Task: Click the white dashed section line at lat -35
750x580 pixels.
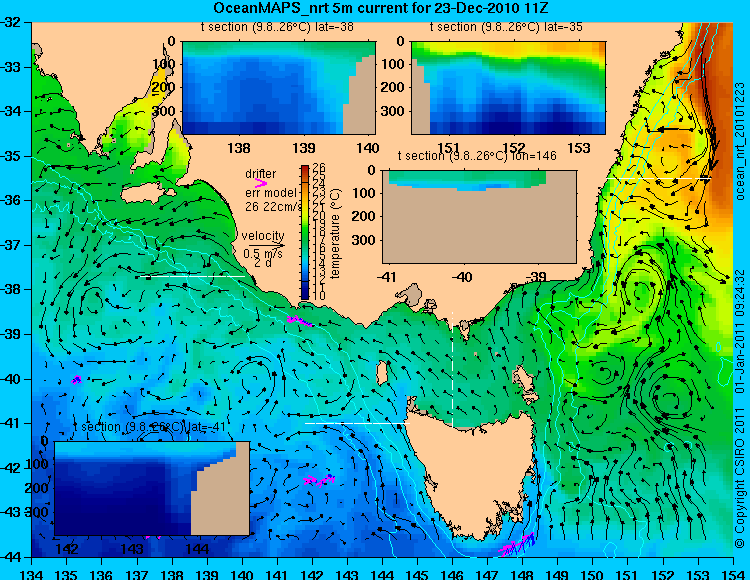Action: pos(659,178)
